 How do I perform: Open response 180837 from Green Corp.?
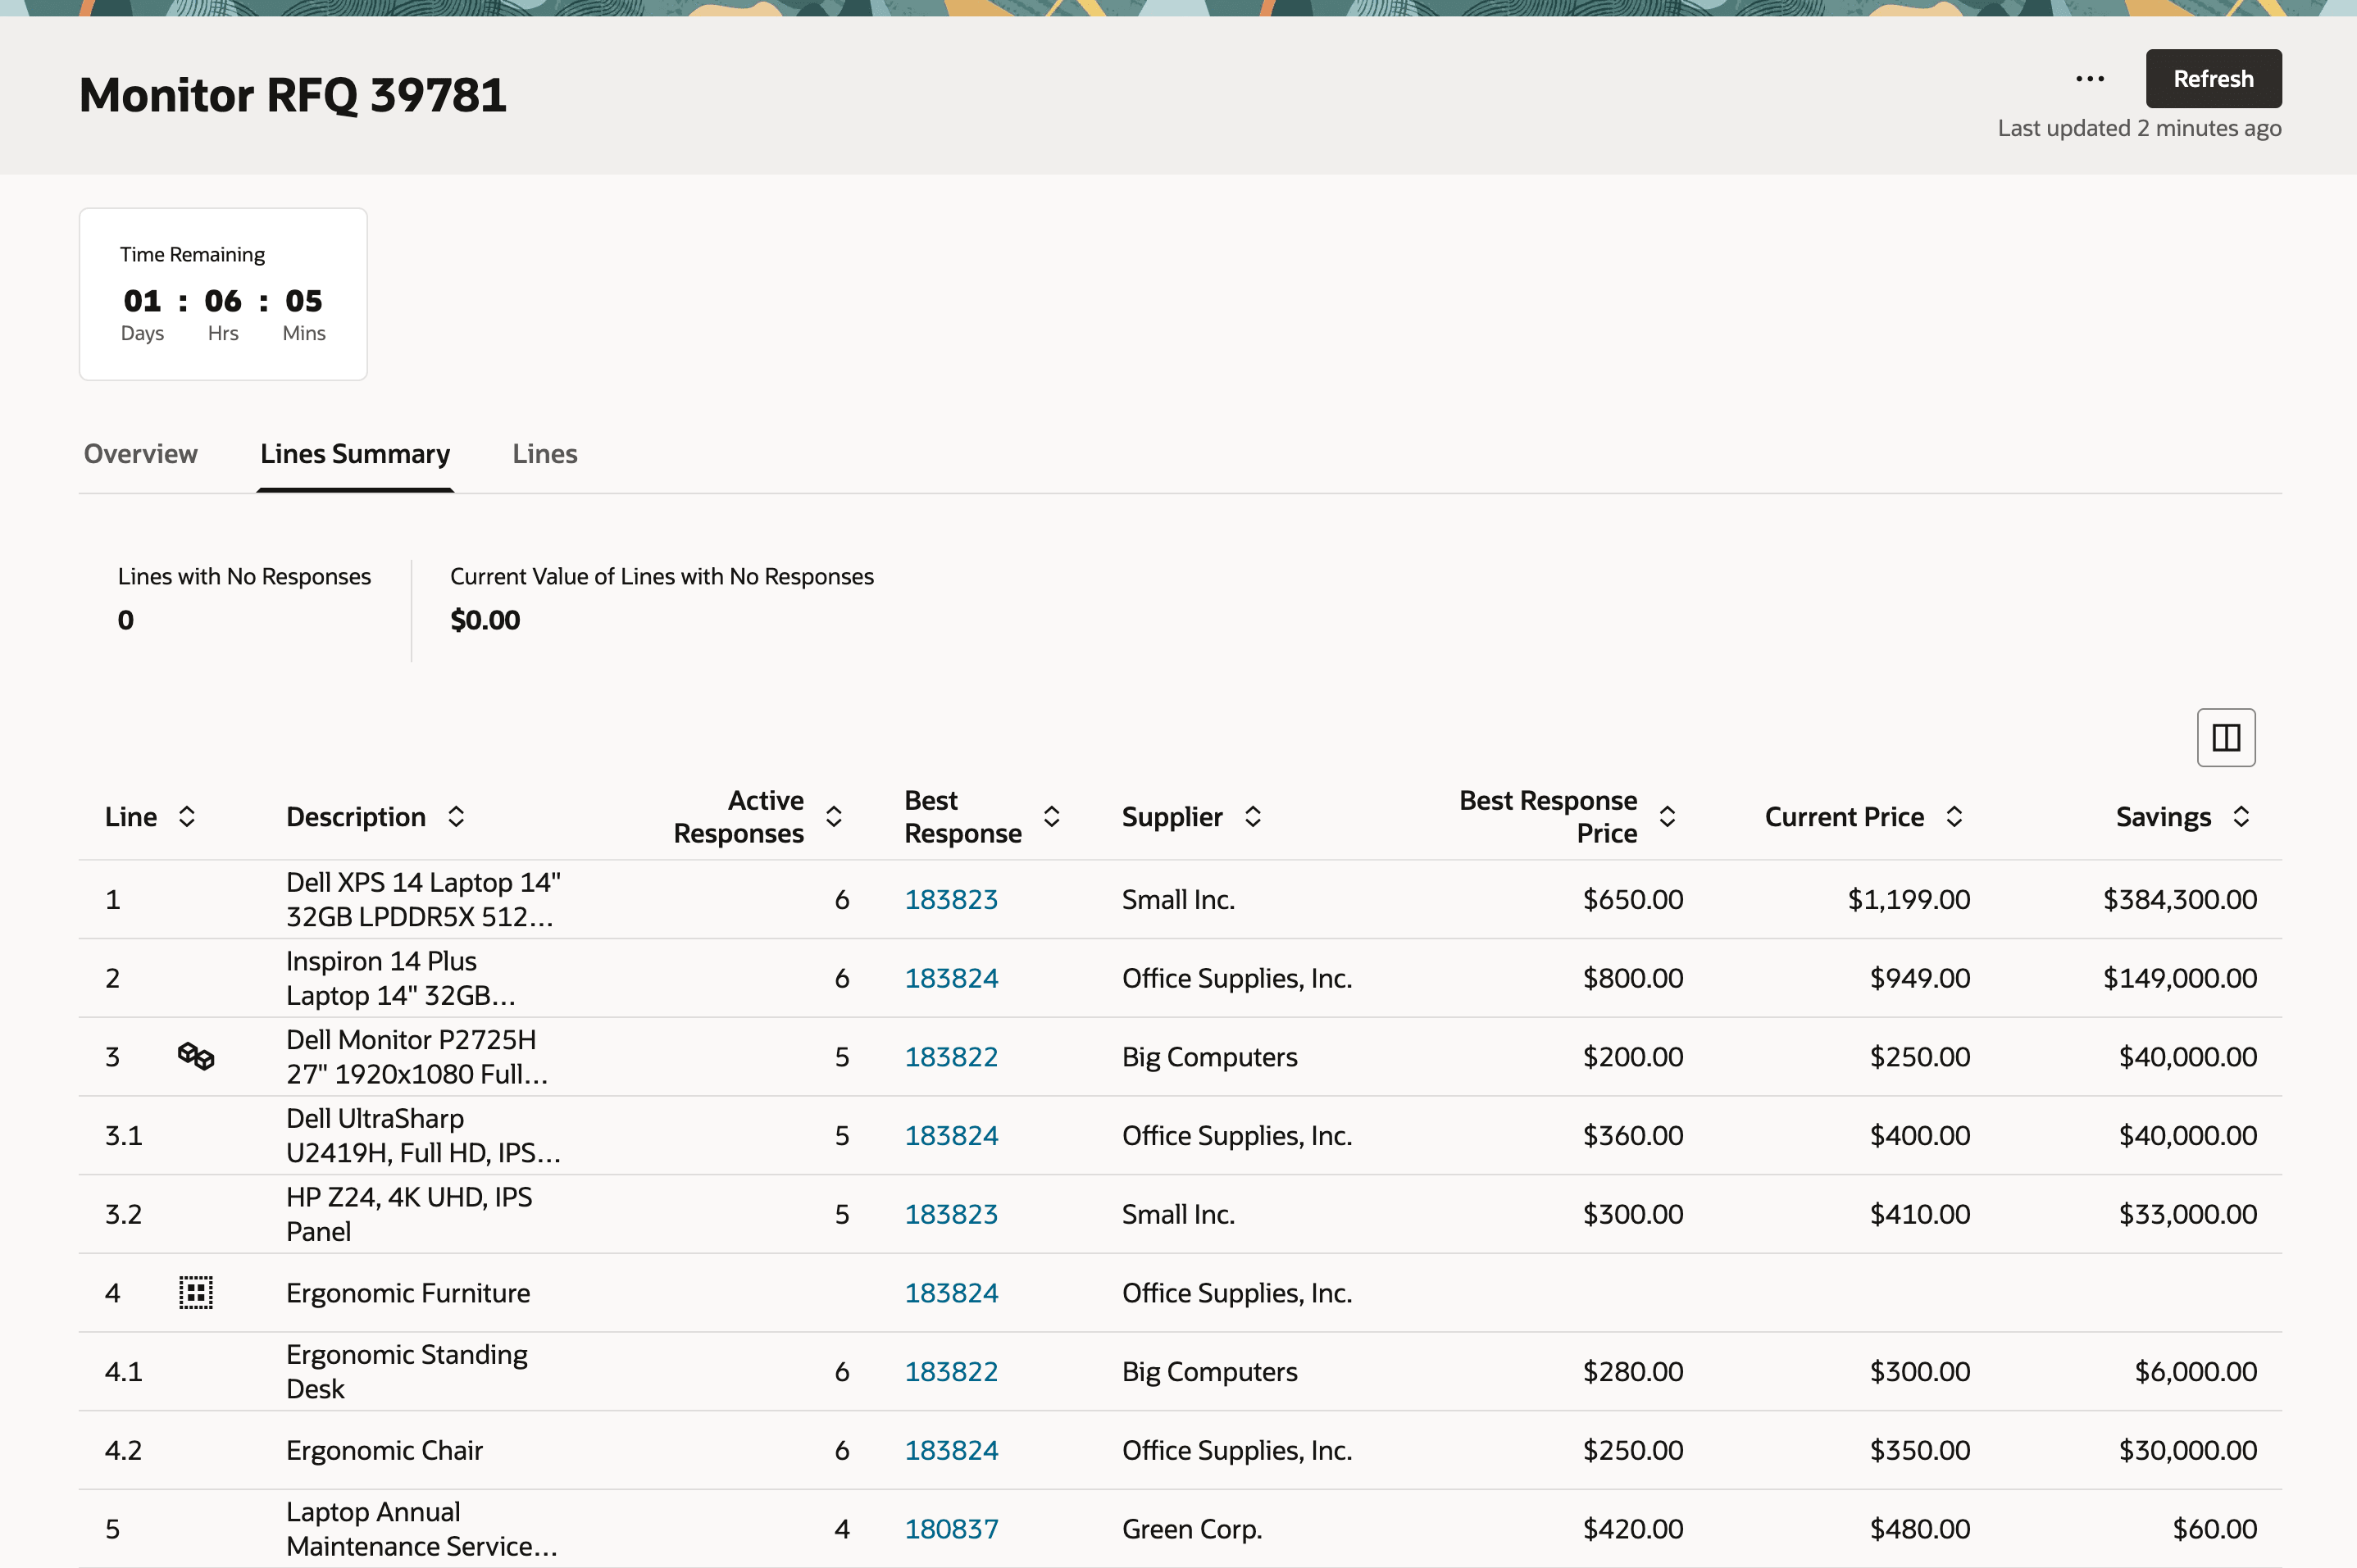pos(951,1528)
